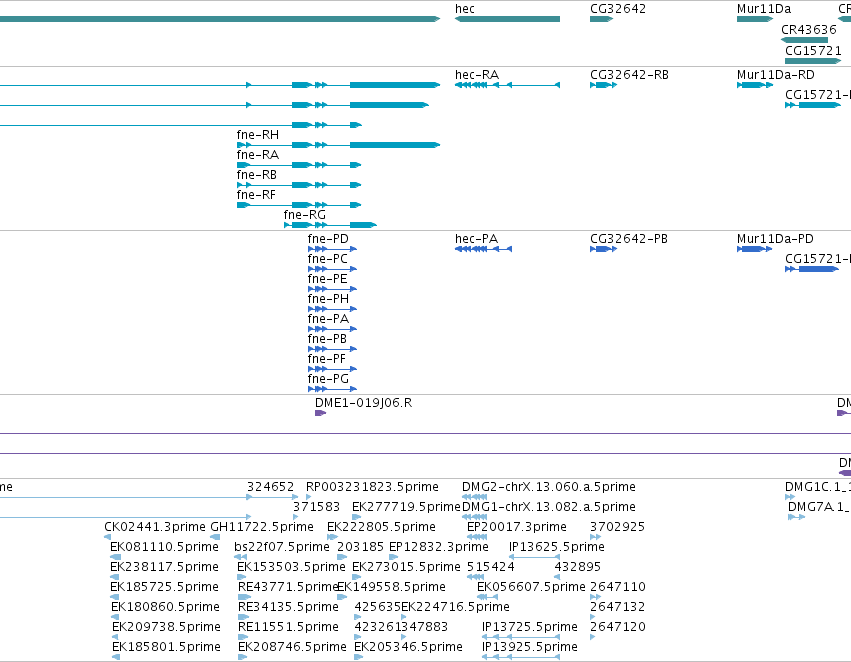This screenshot has height=662, width=851.
Task: Select the EK081110.5prime EST
Action: point(115,557)
